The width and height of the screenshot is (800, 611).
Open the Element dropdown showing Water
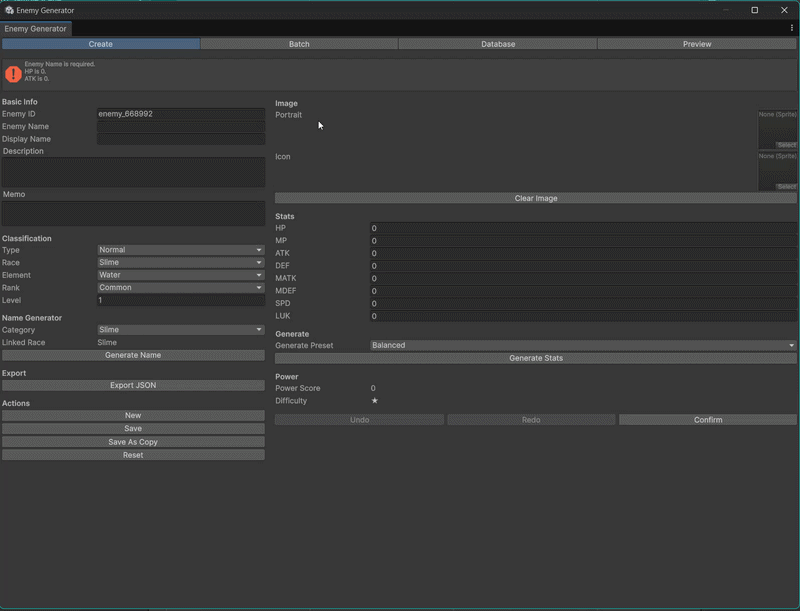tap(181, 275)
